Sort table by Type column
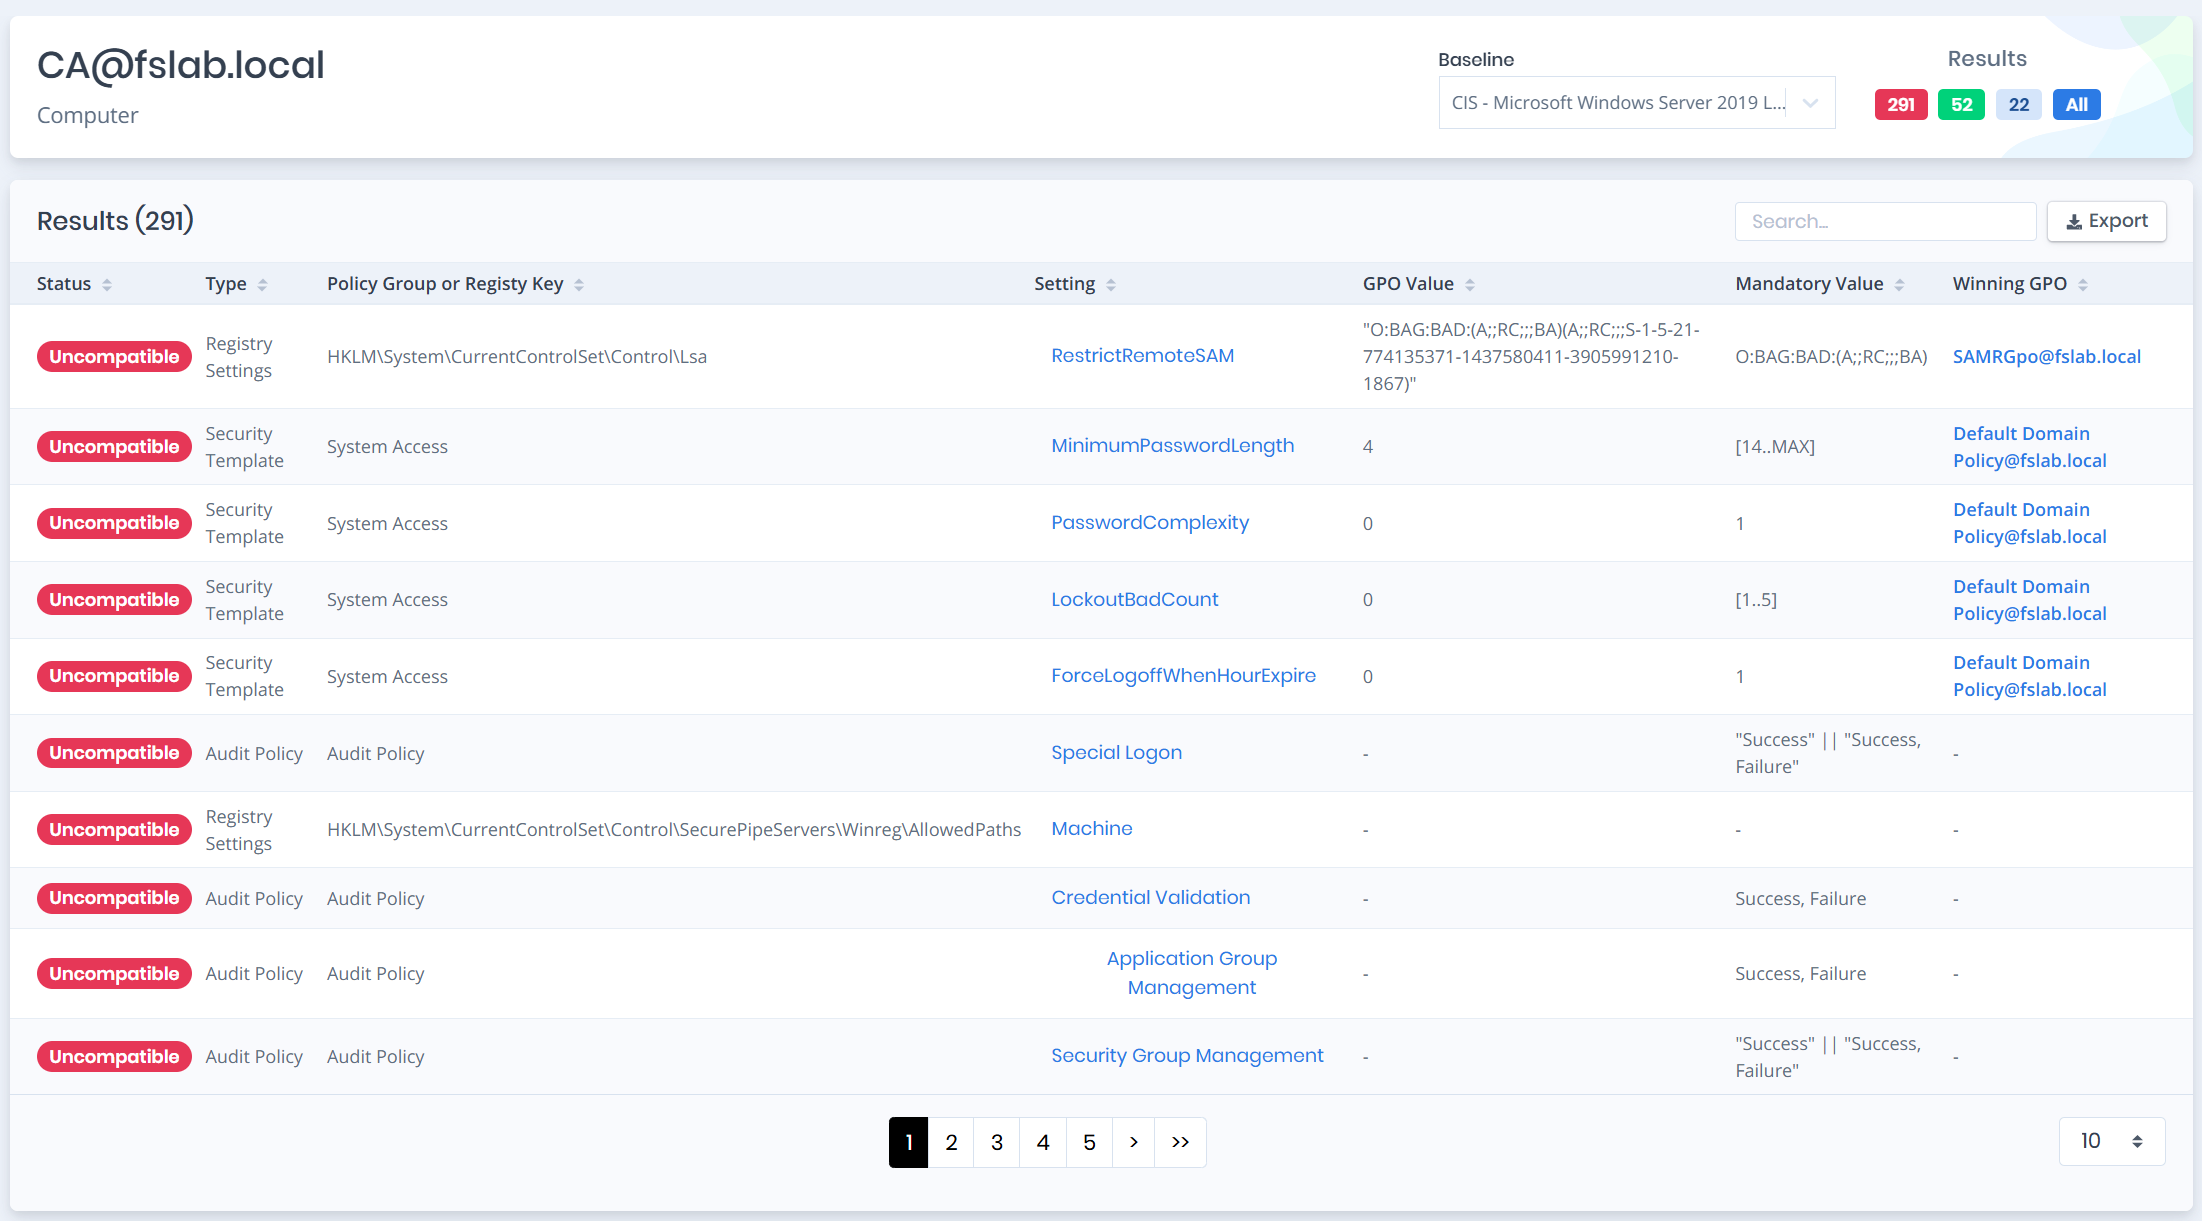 click(x=236, y=284)
